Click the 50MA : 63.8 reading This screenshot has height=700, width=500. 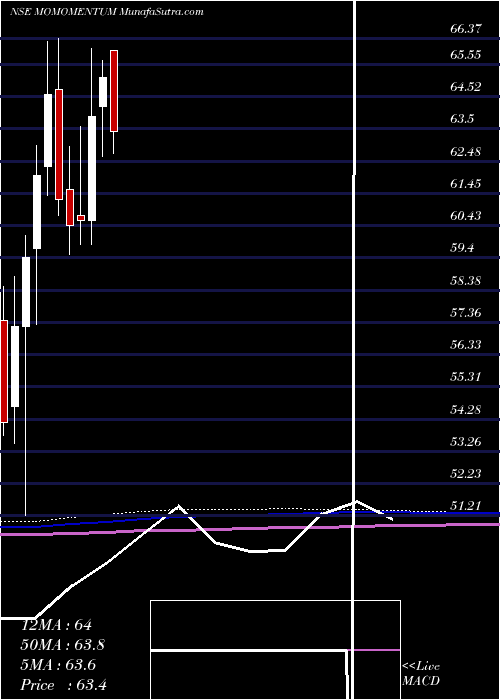pos(63,645)
